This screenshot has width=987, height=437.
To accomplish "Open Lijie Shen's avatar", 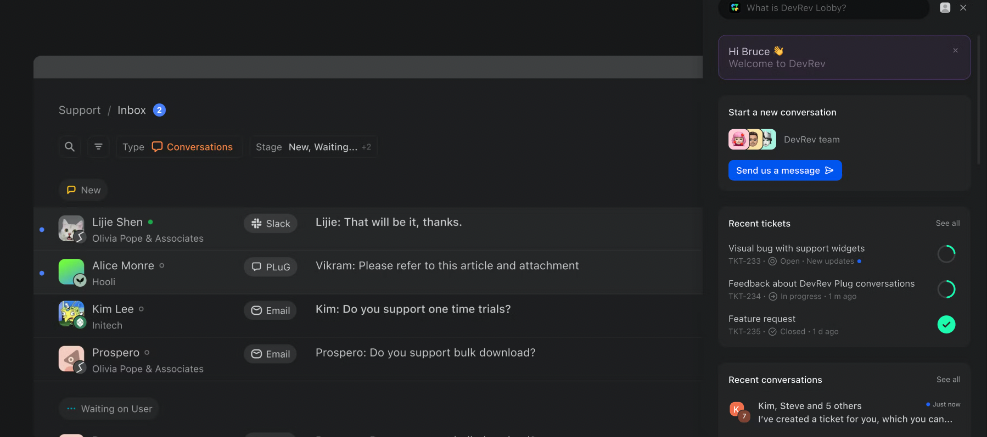I will [x=71, y=229].
